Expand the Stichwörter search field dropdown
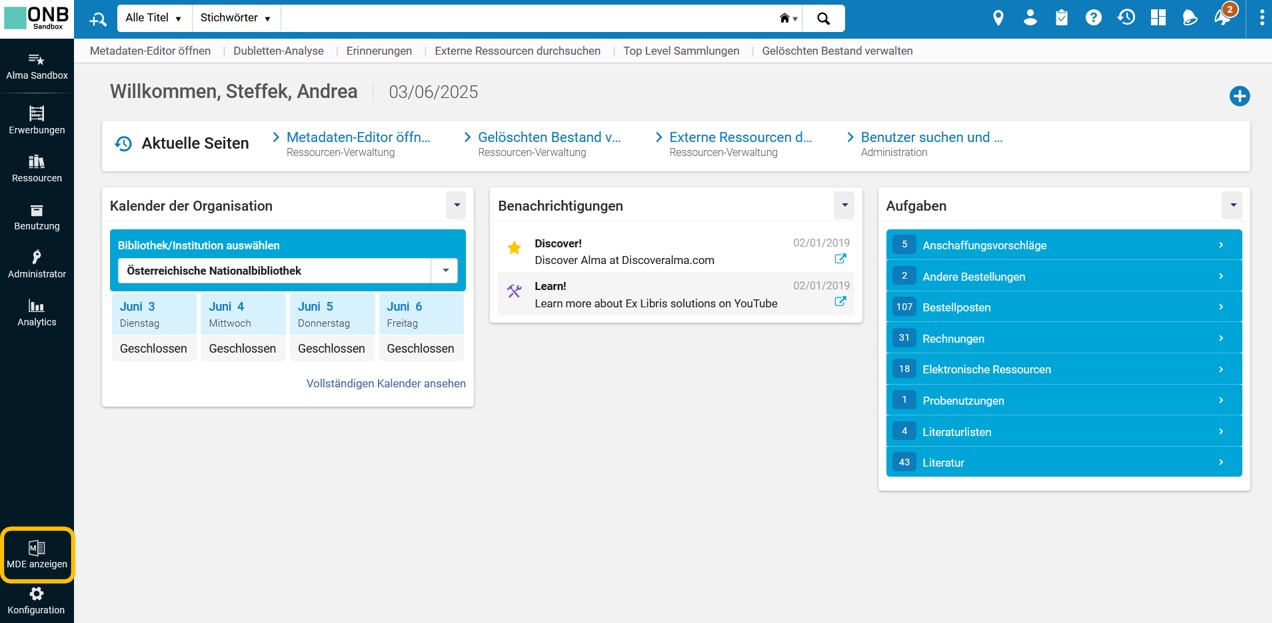The height and width of the screenshot is (623, 1272). [x=236, y=18]
